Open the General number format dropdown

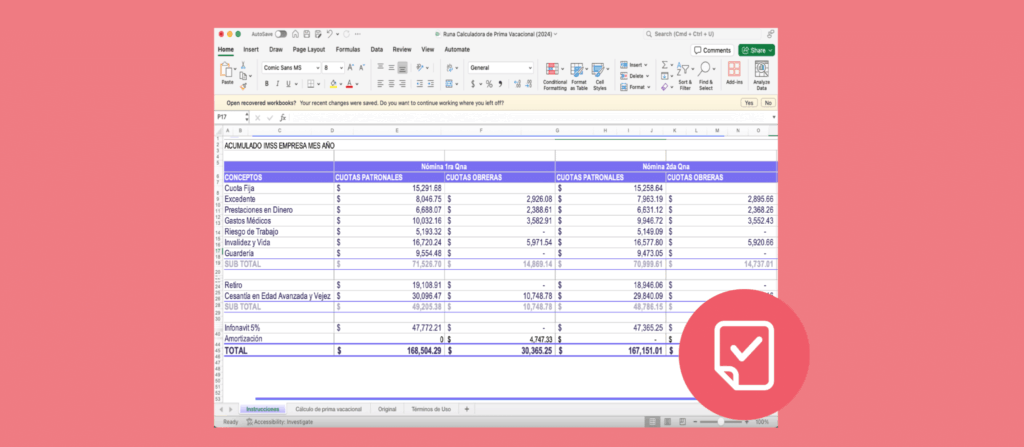click(530, 68)
